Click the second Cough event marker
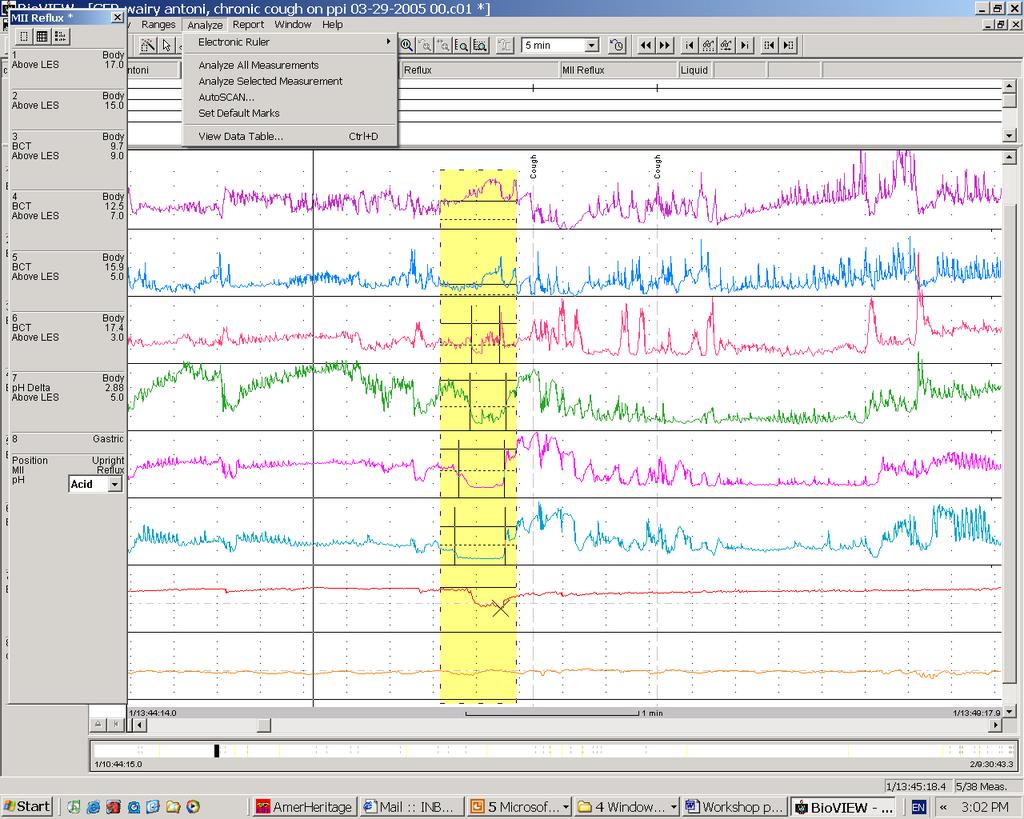This screenshot has width=1024, height=819. pos(657,167)
